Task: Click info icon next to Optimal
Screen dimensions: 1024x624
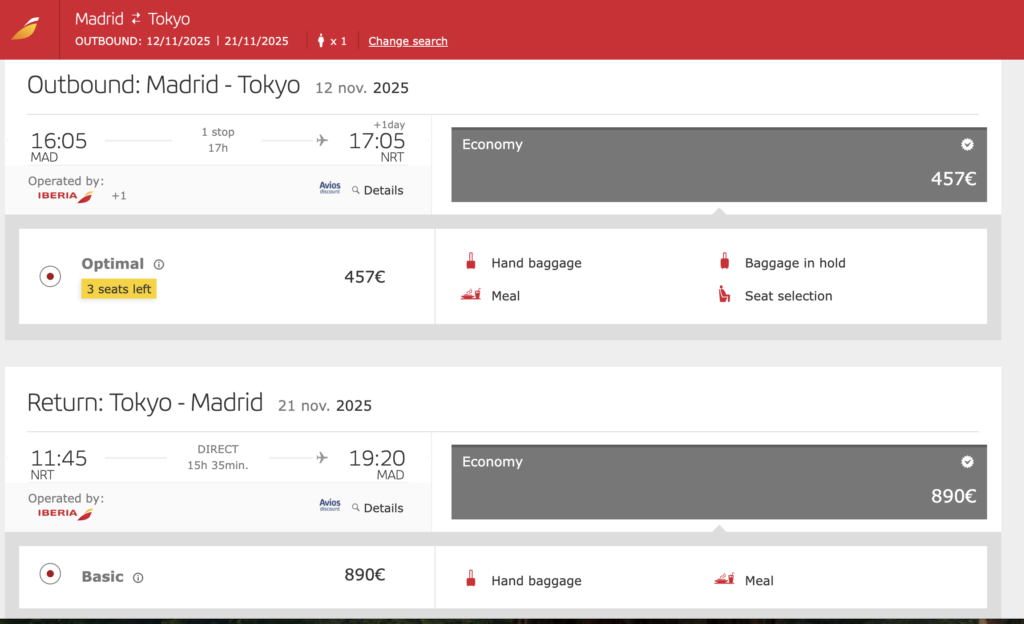Action: click(159, 264)
